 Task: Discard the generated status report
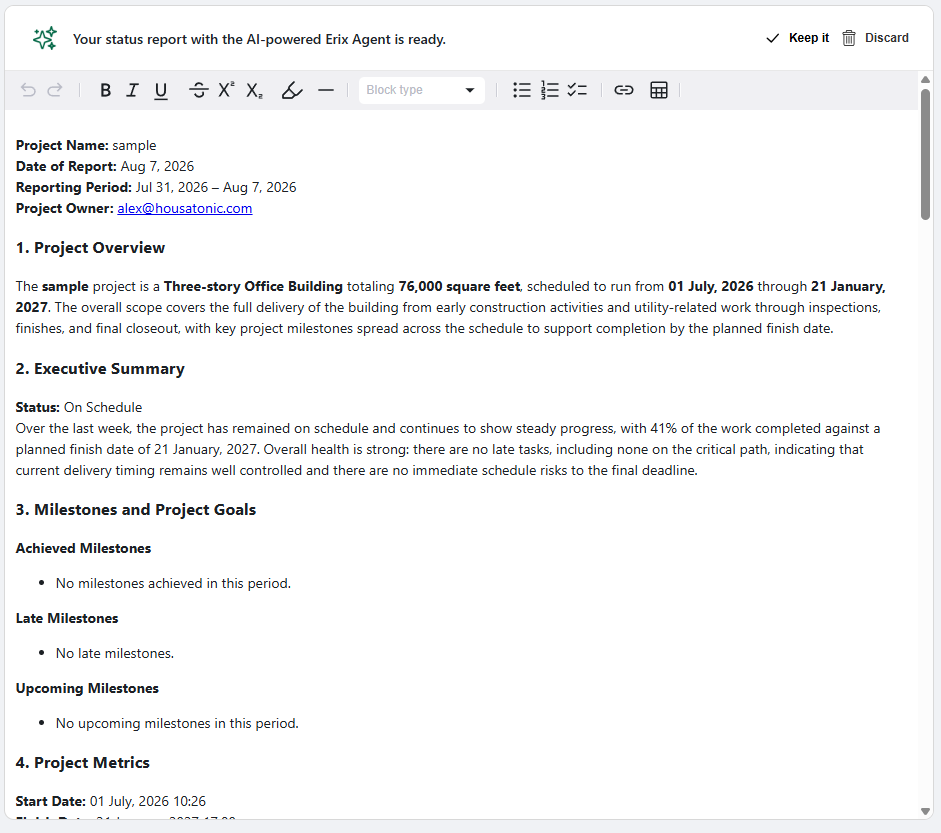click(876, 38)
